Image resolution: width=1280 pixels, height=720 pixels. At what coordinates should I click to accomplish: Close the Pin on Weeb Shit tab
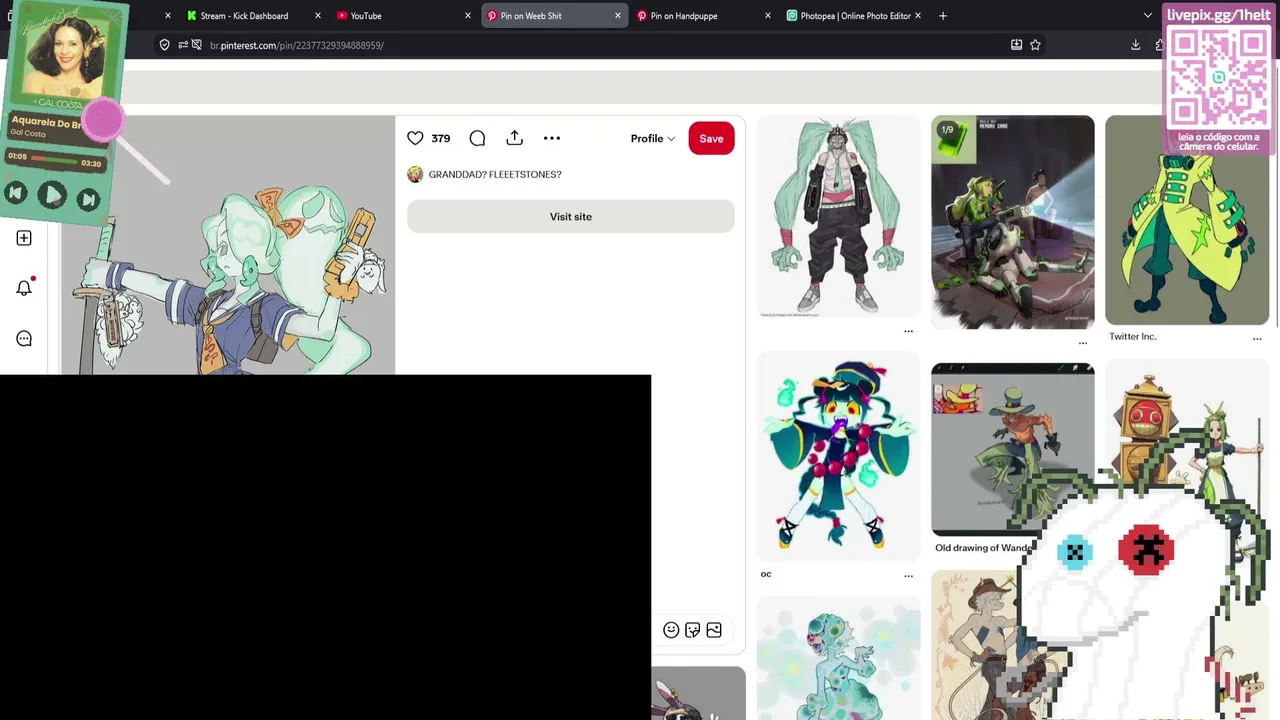coord(618,16)
